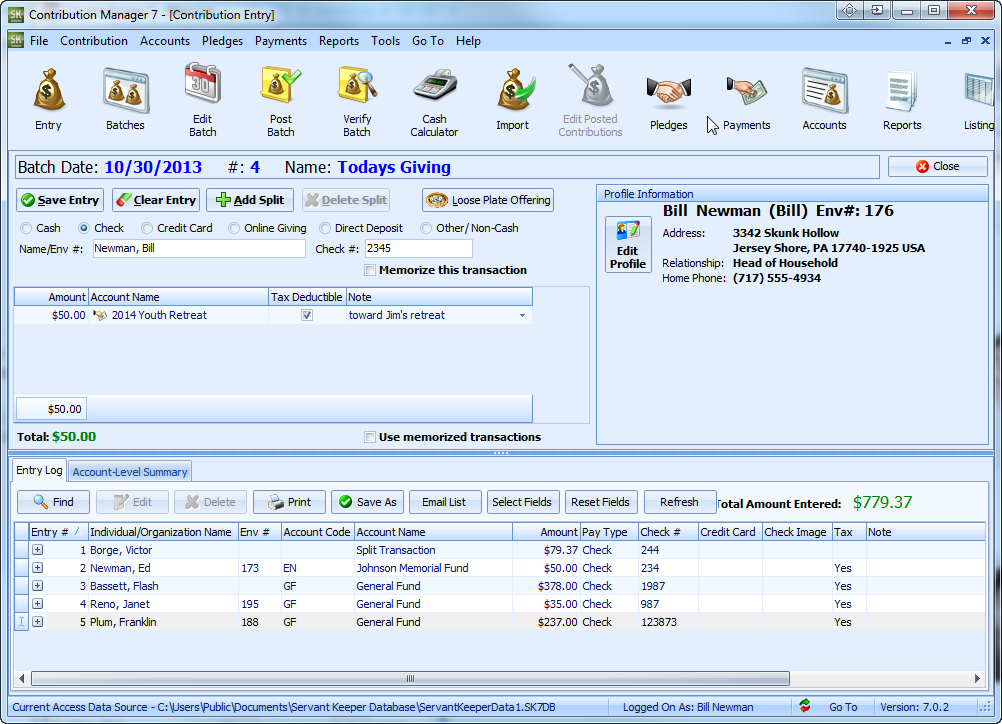The height and width of the screenshot is (724, 1002).
Task: Open the Tools menu
Action: pyautogui.click(x=385, y=41)
